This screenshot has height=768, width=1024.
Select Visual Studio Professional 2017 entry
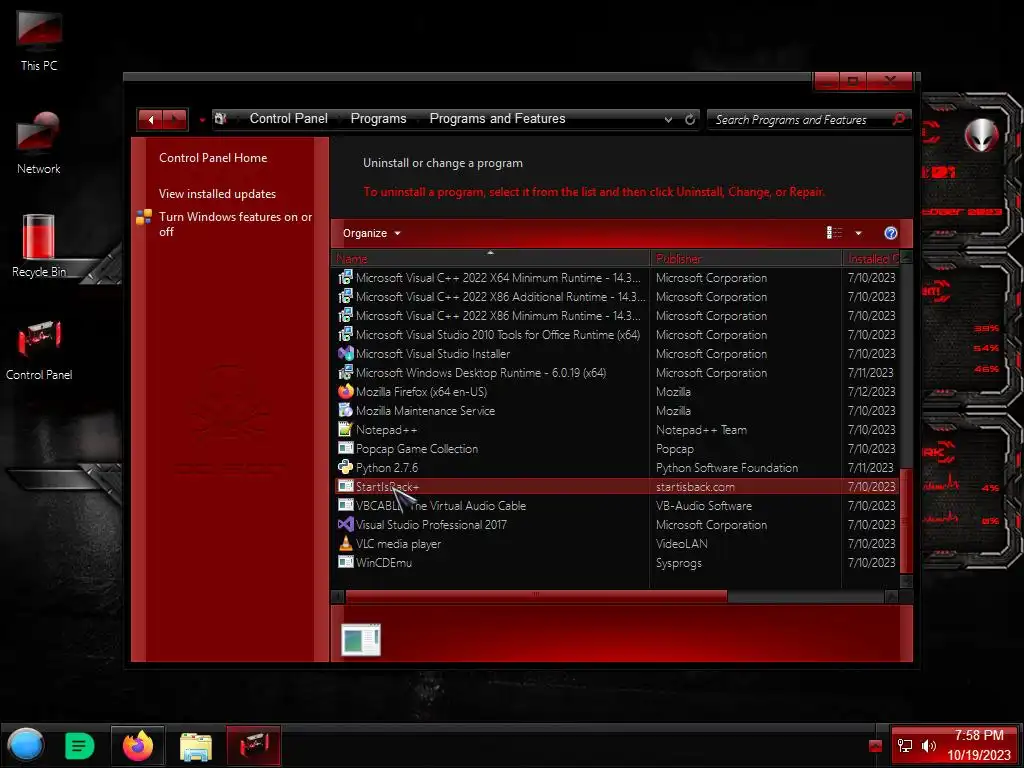tap(616, 524)
